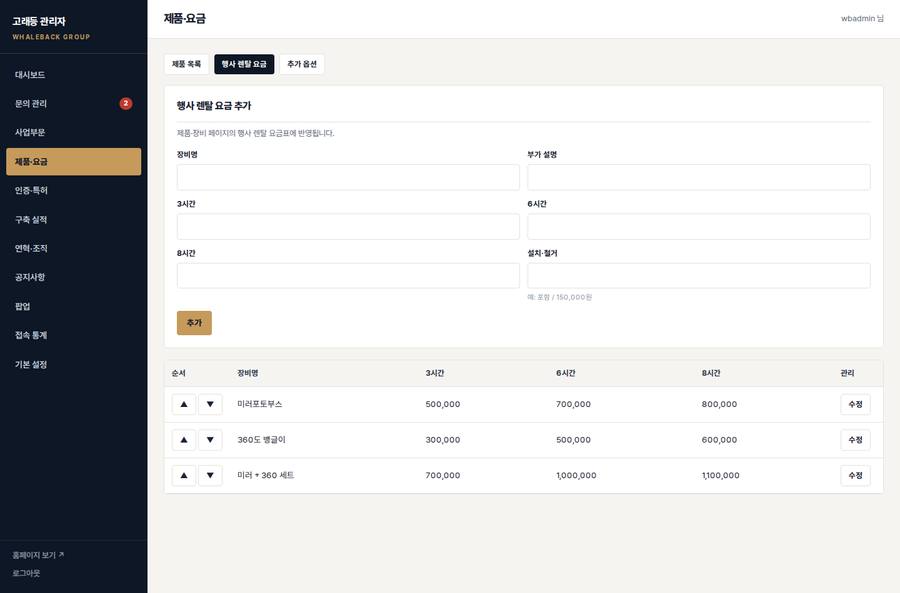The image size is (900, 593).
Task: Go to 연혁·조직 page
Action: click(73, 249)
